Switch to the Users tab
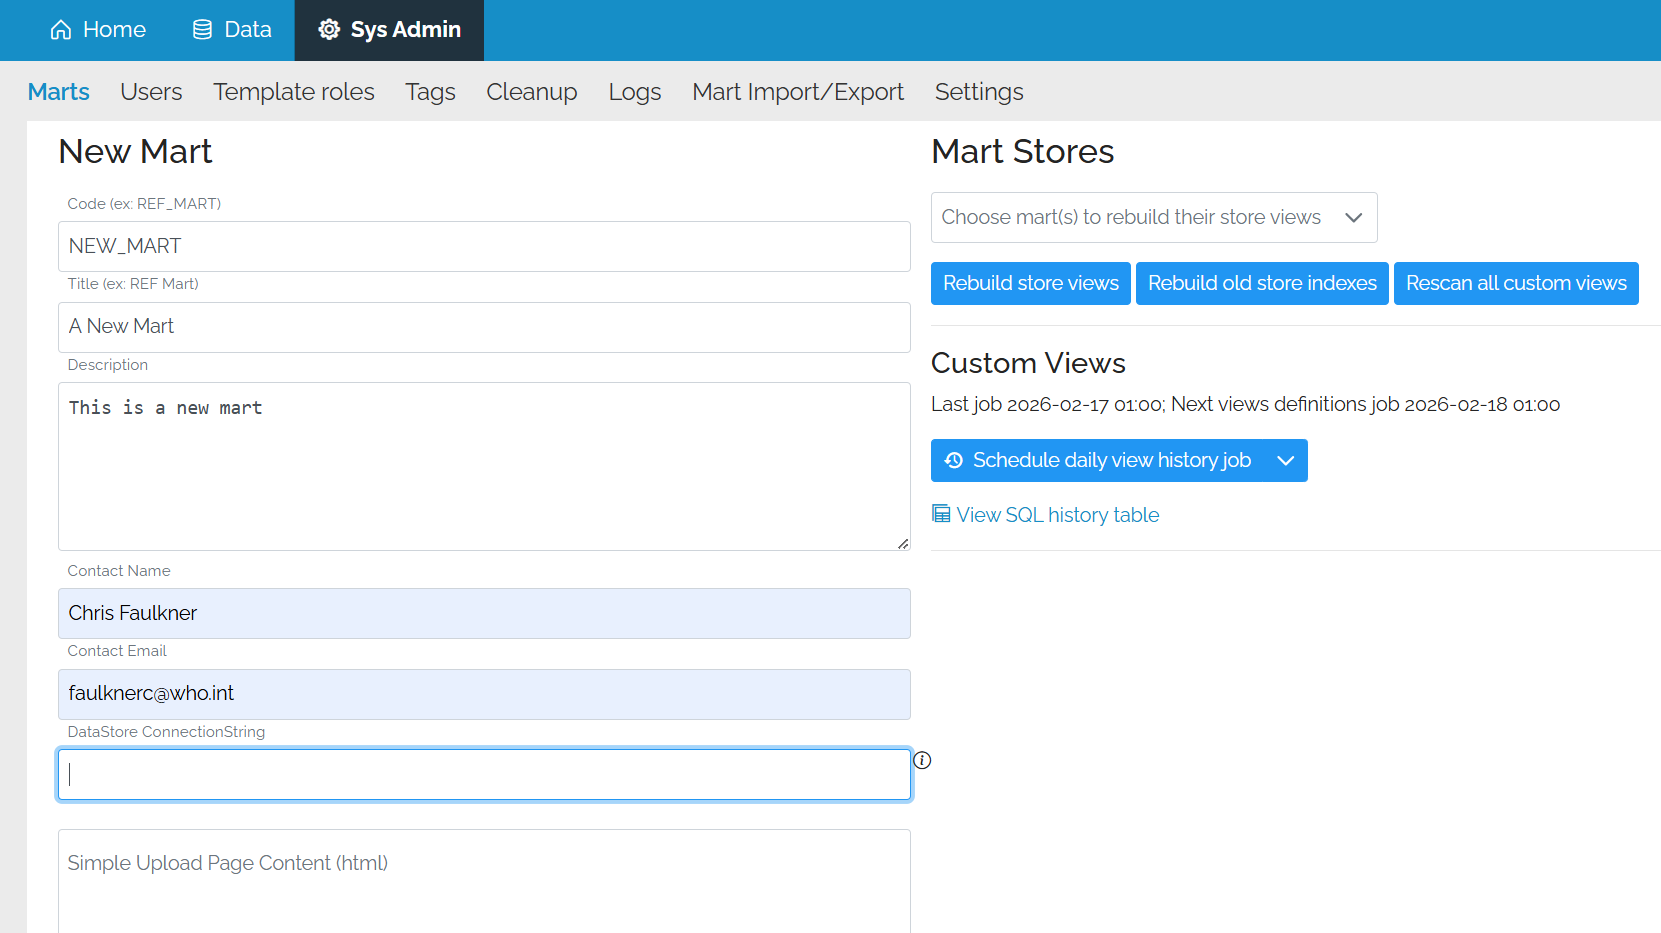The width and height of the screenshot is (1661, 933). tap(151, 91)
